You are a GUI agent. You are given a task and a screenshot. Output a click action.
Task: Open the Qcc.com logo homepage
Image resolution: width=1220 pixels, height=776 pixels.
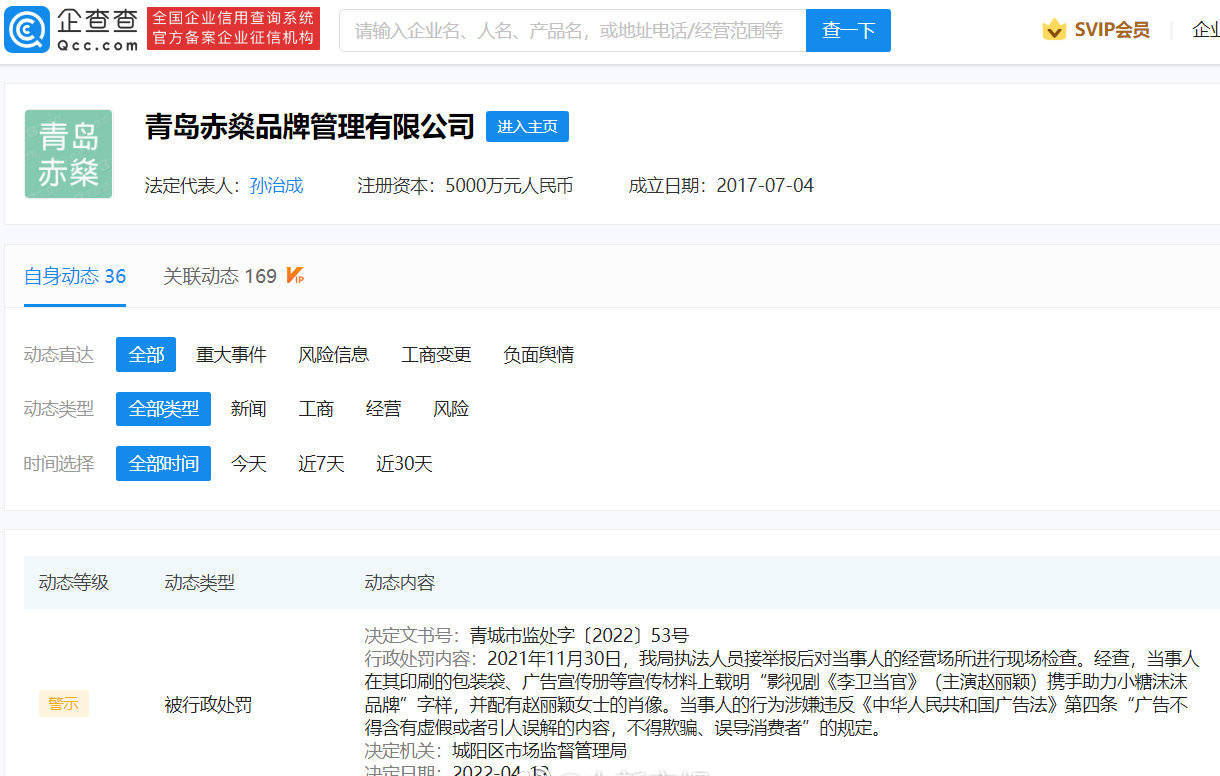coord(71,30)
